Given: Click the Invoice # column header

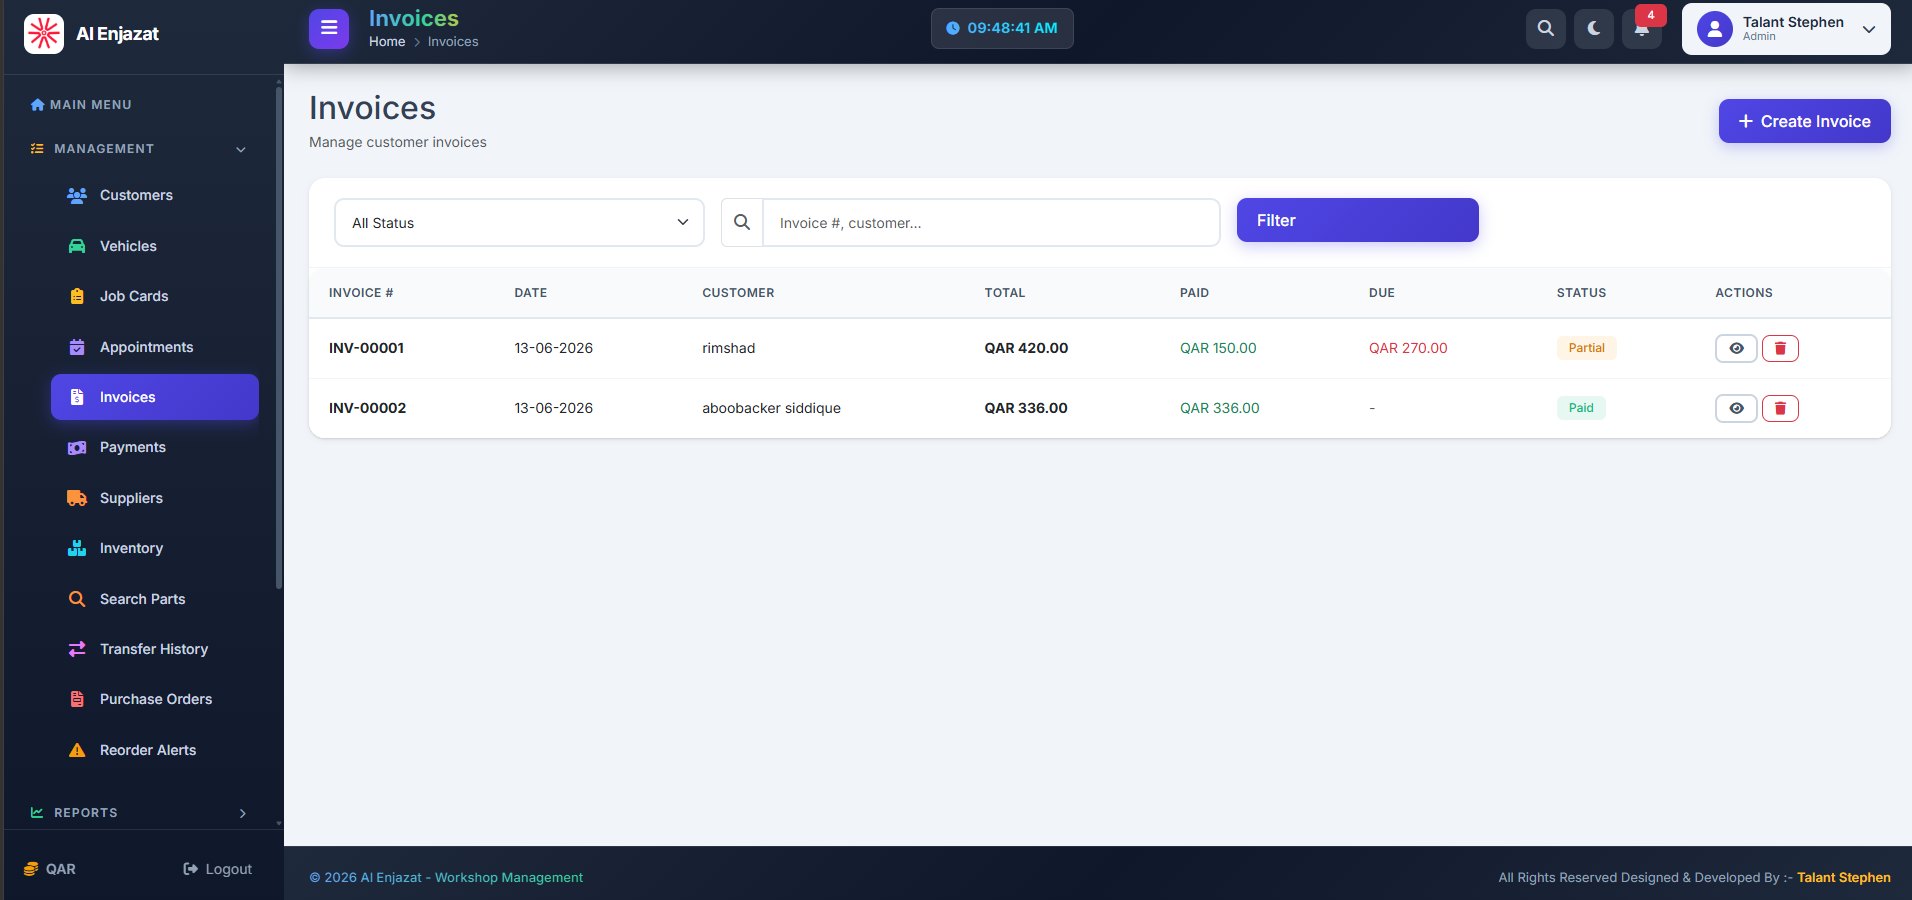Looking at the screenshot, I should tap(361, 293).
